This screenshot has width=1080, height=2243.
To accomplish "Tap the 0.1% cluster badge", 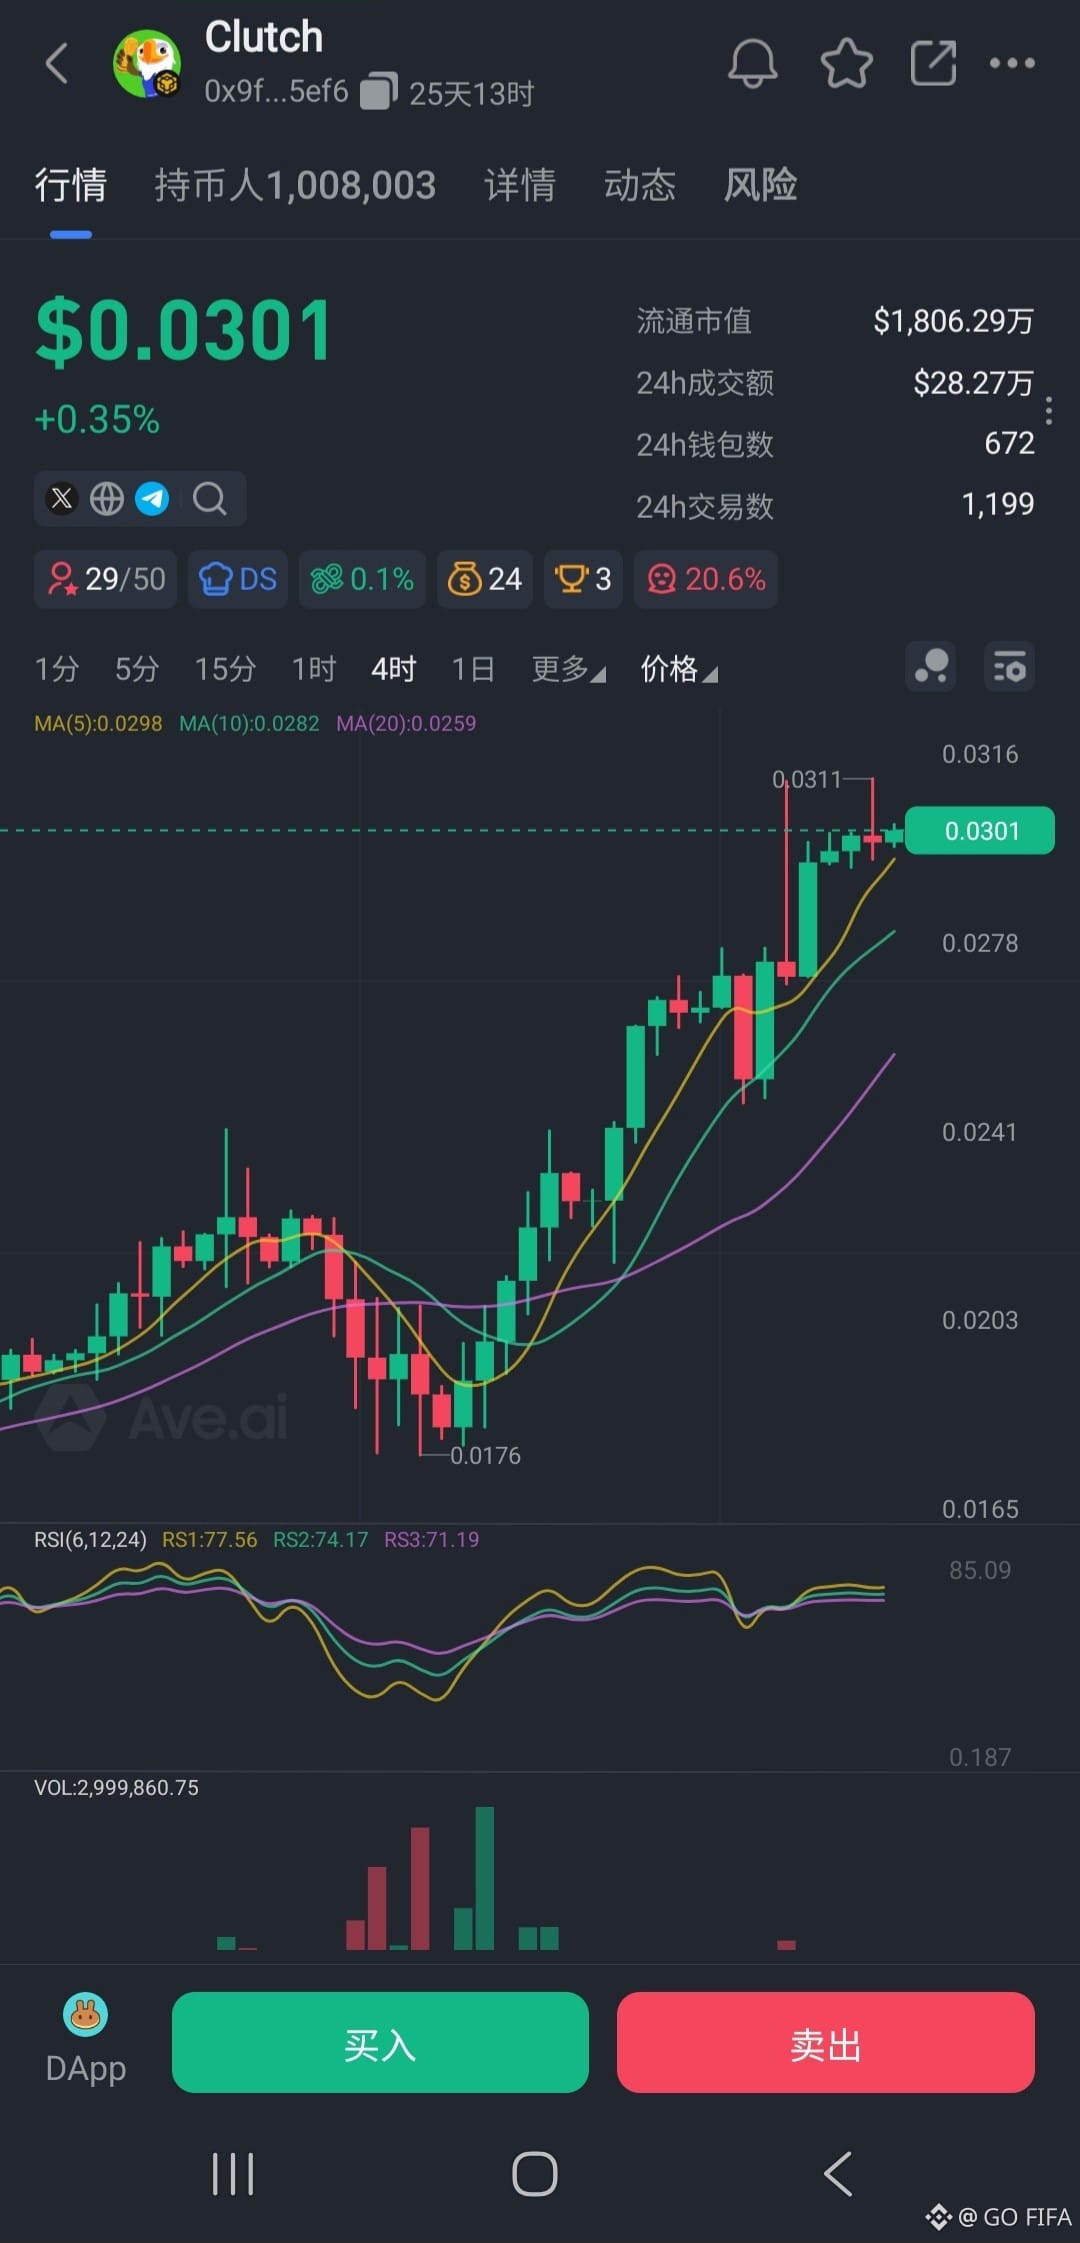I will click(362, 579).
